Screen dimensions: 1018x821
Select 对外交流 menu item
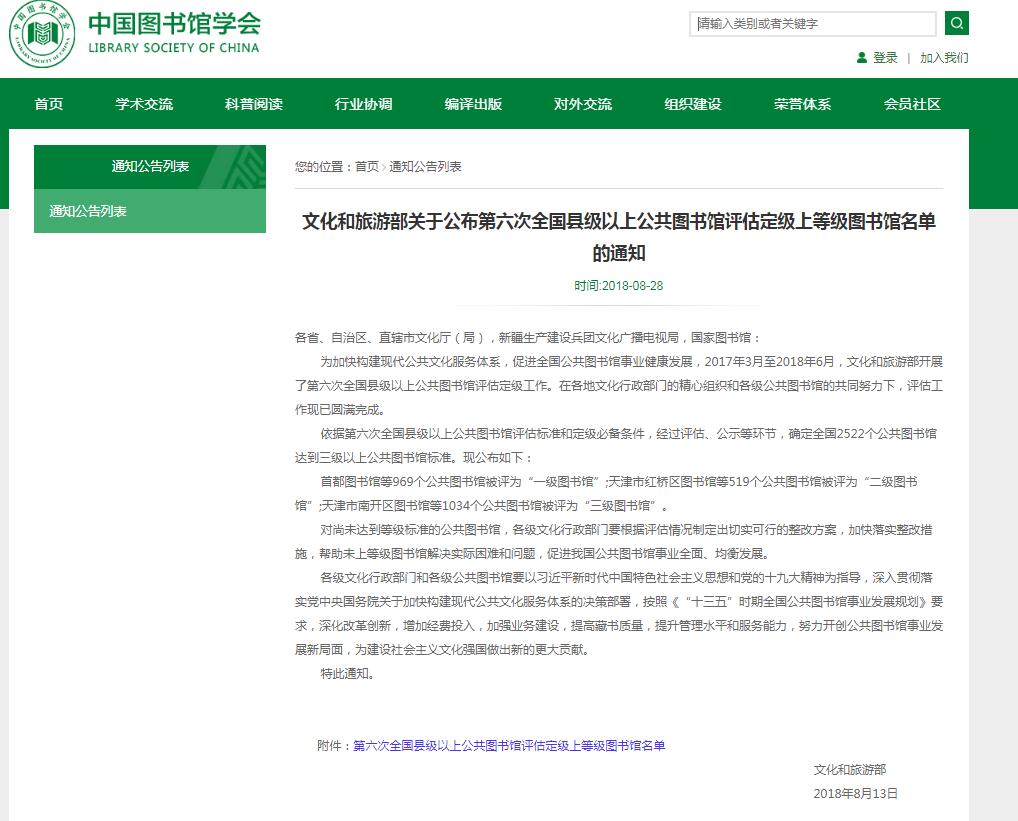583,104
